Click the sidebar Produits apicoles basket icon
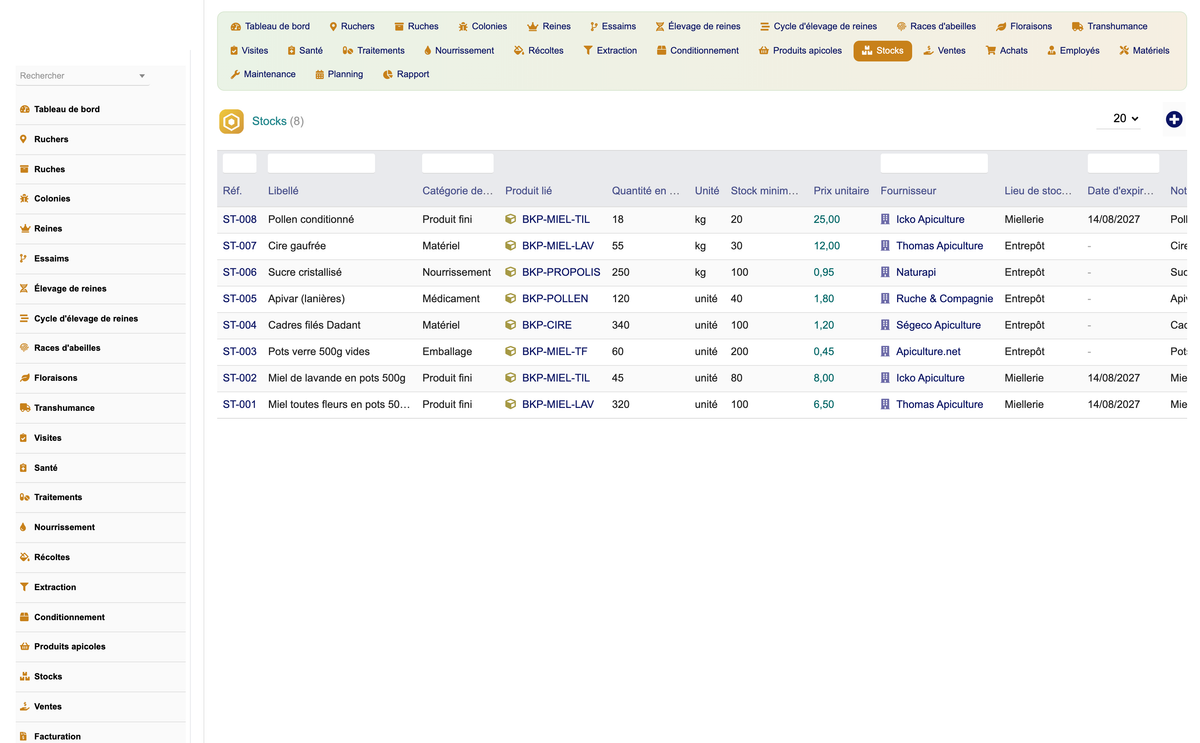Screen dimensions: 1200x743 (24, 647)
